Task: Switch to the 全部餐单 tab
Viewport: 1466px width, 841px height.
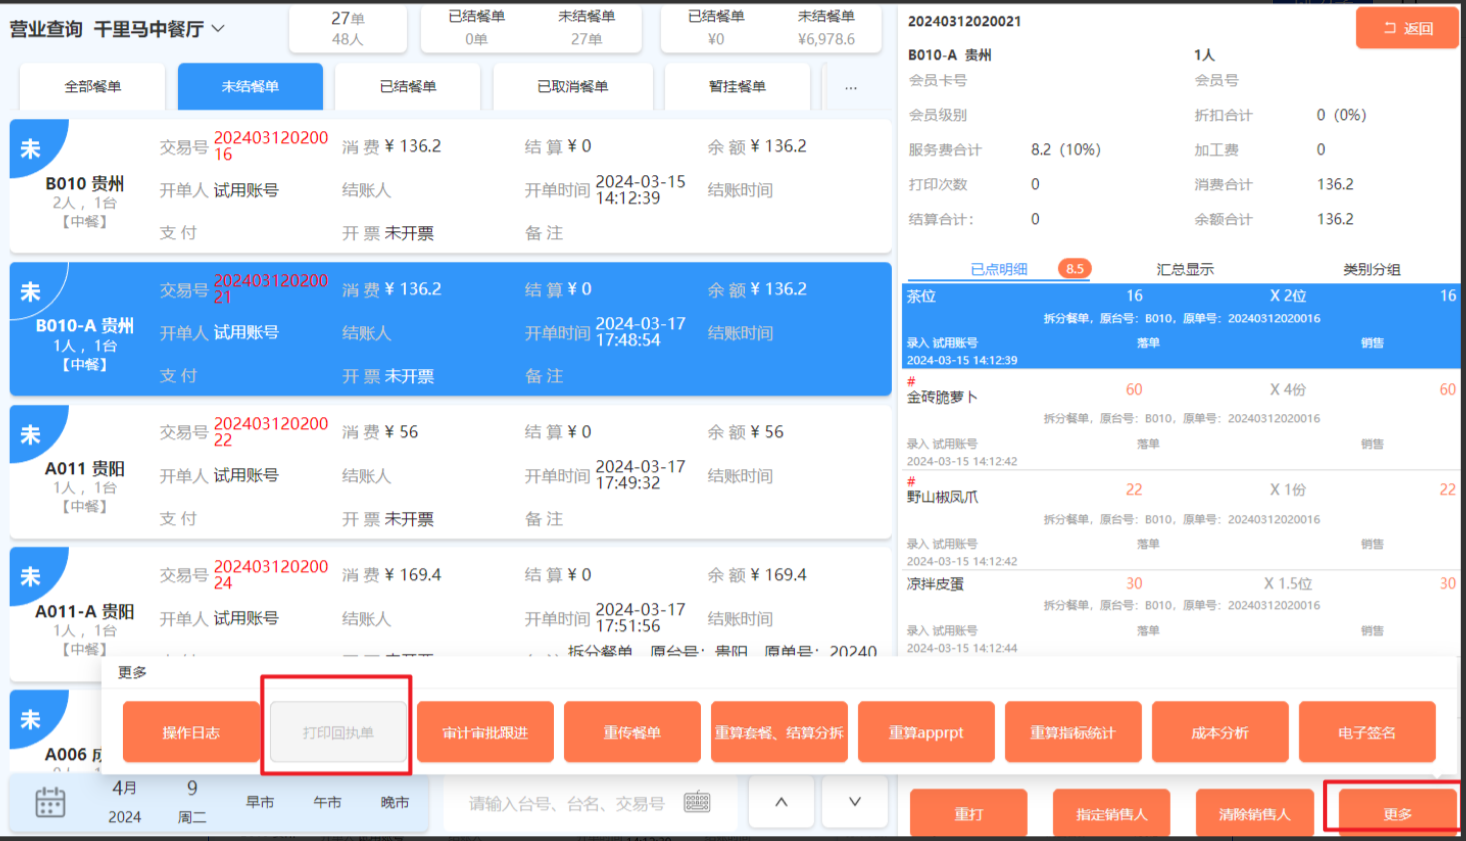Action: 92,87
